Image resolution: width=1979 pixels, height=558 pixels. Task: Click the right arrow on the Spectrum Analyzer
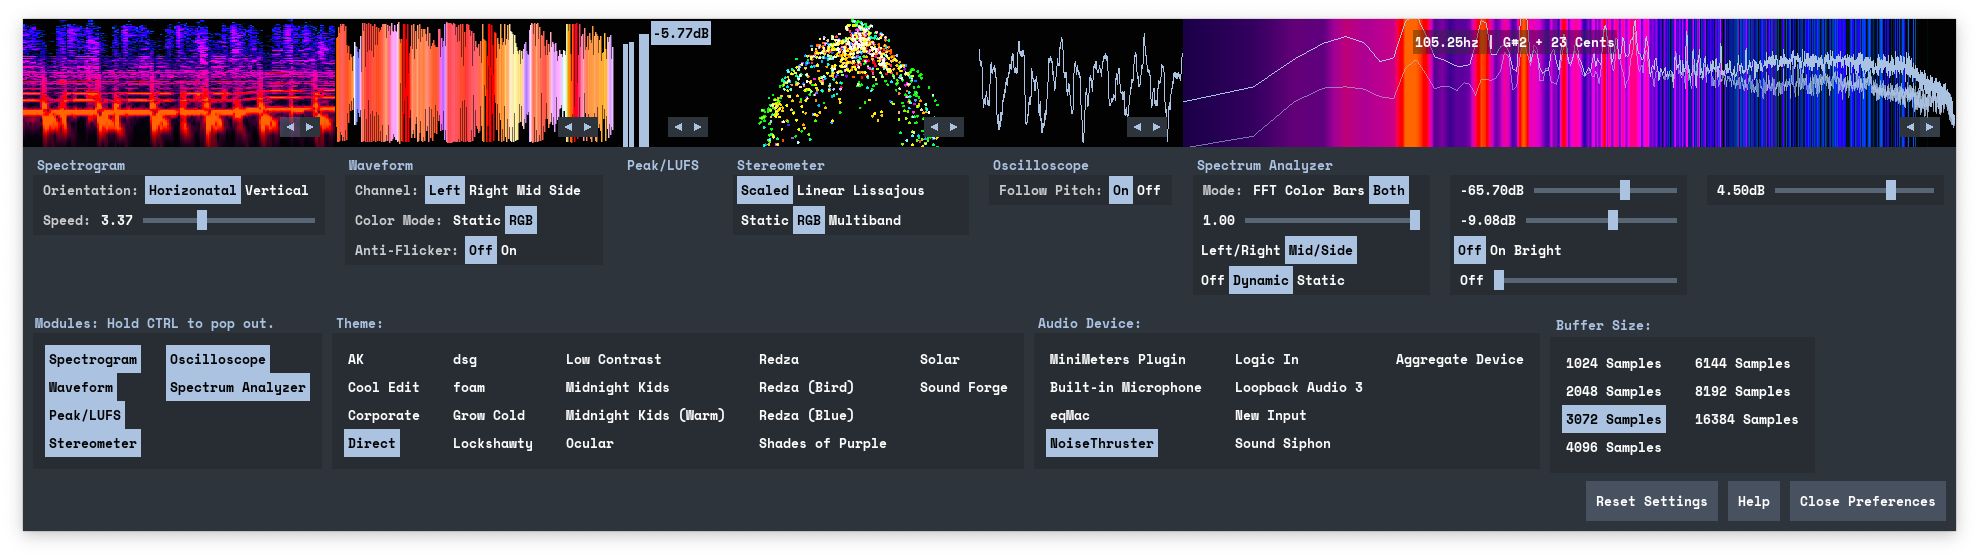click(x=1930, y=127)
